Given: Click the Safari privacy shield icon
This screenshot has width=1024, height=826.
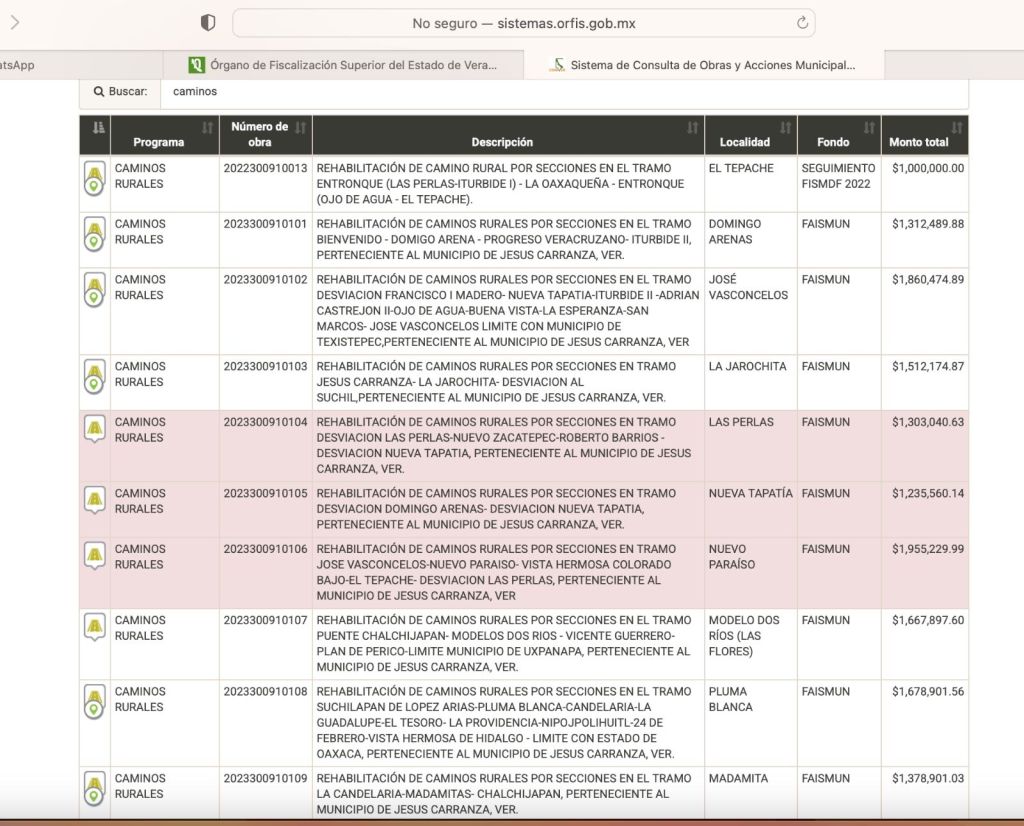Looking at the screenshot, I should 208,23.
